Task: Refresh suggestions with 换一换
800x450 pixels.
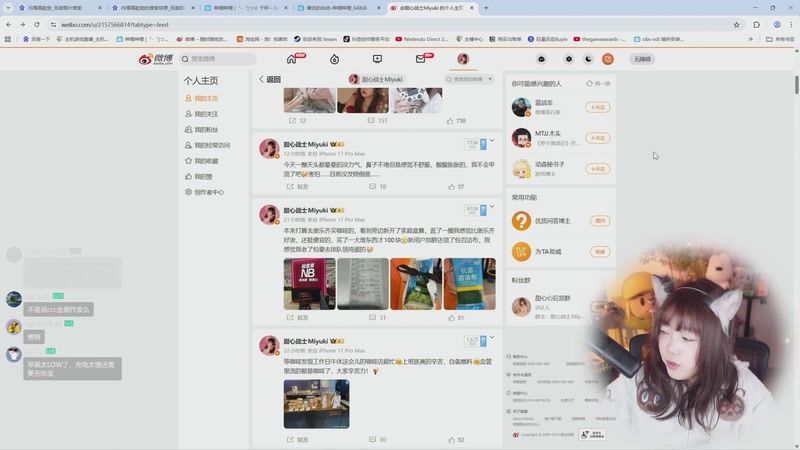Action: (x=598, y=84)
